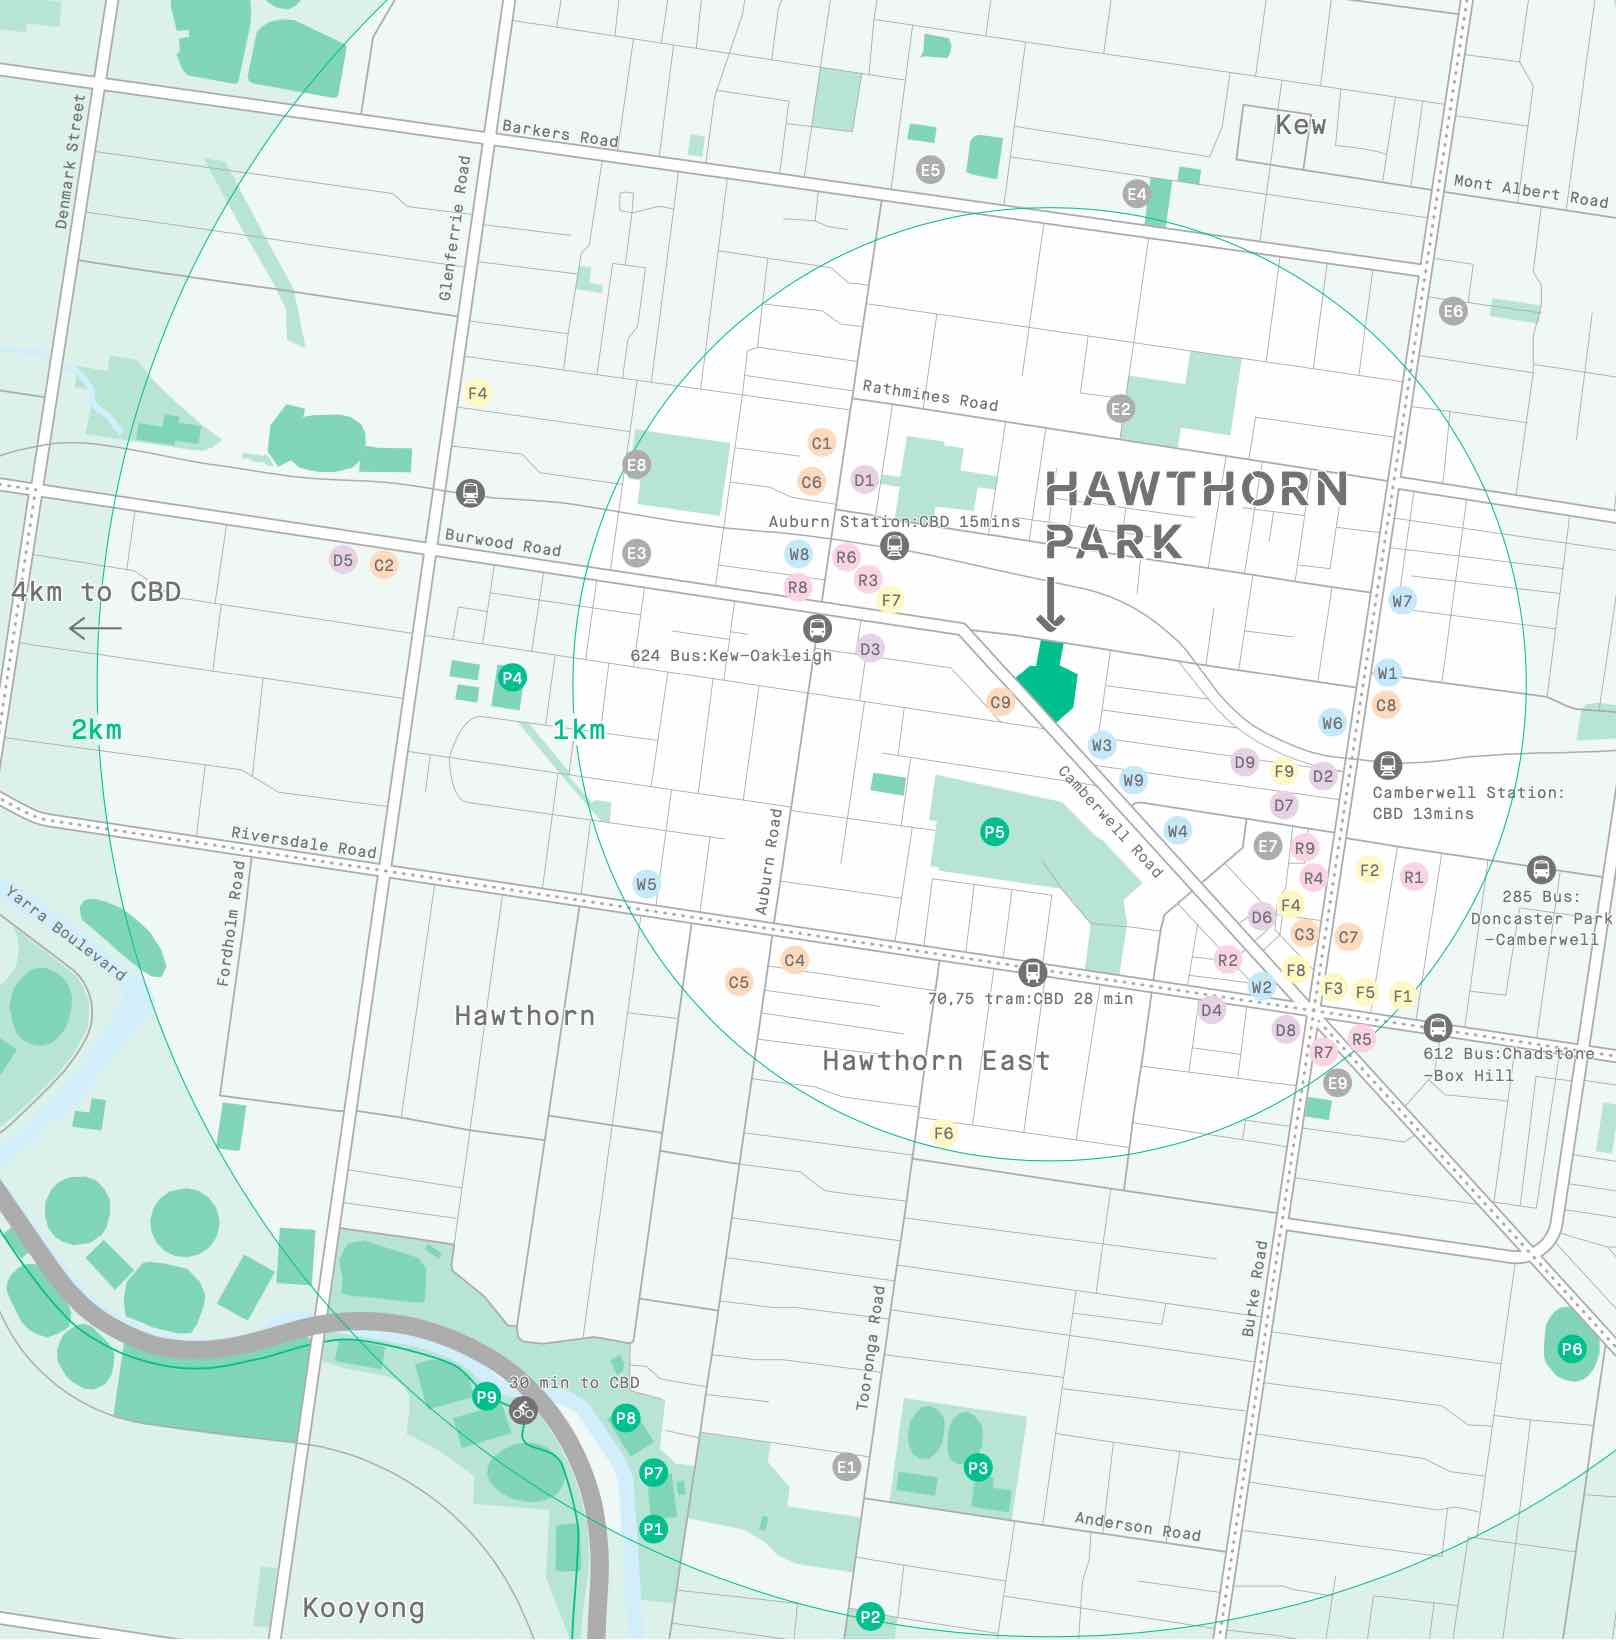Click the green P4 park marker
Viewport: 1616px width, 1640px height.
[512, 678]
